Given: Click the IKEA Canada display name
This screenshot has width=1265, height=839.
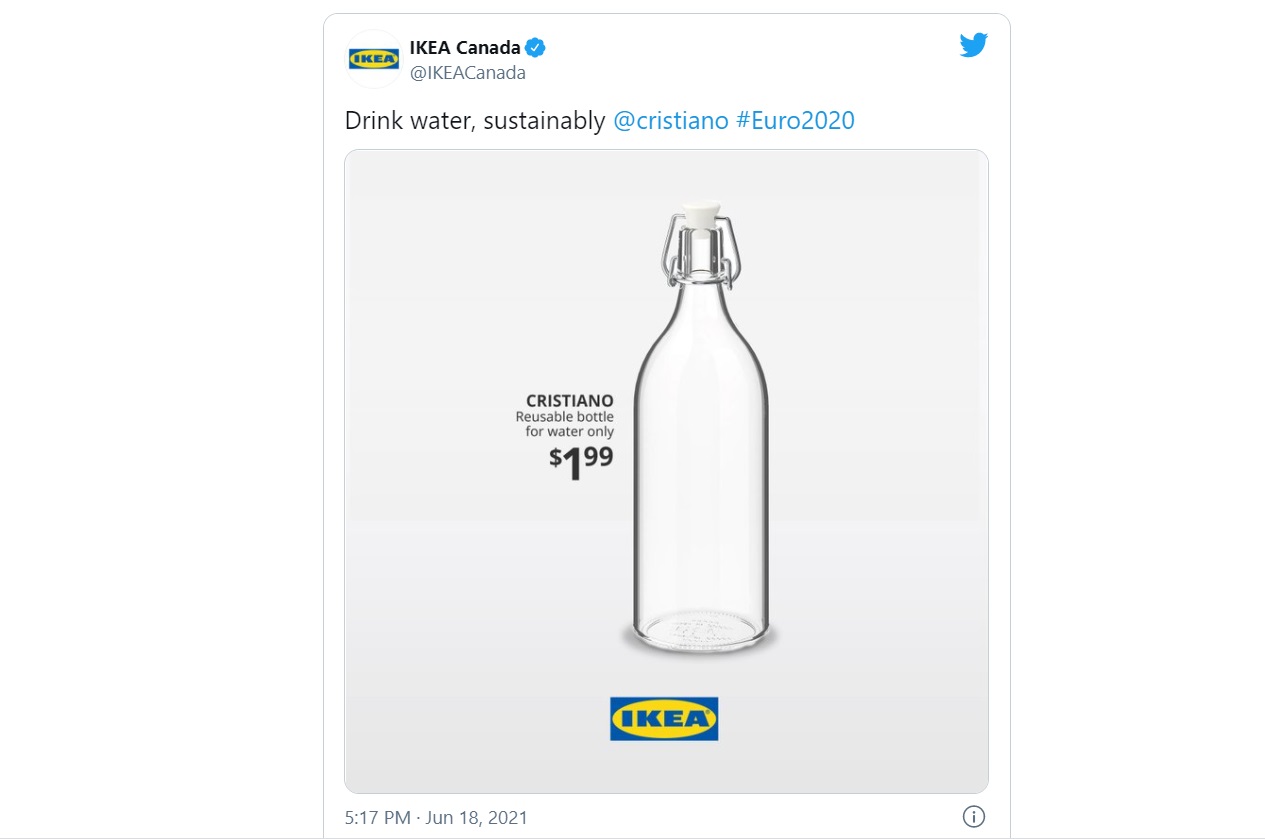Looking at the screenshot, I should point(465,48).
